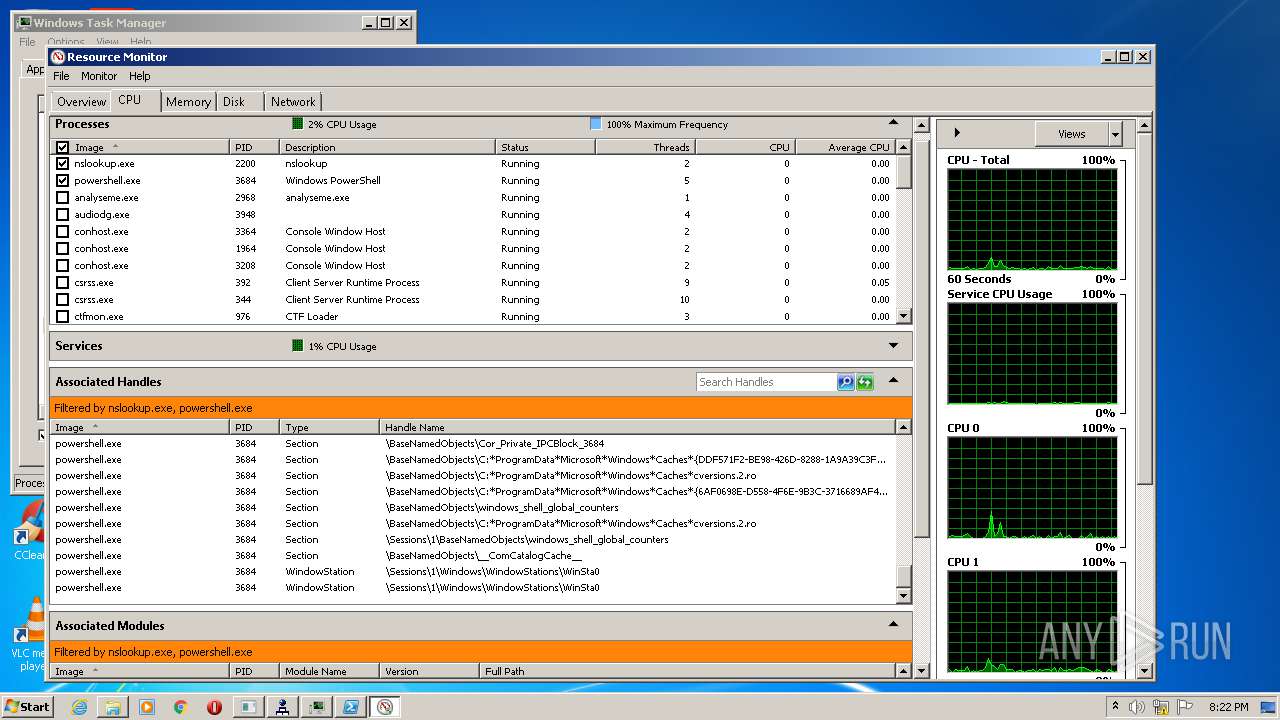Viewport: 1280px width, 720px height.
Task: Select the Cor_Private_IPCBlock_3684 handle row
Action: 472,443
